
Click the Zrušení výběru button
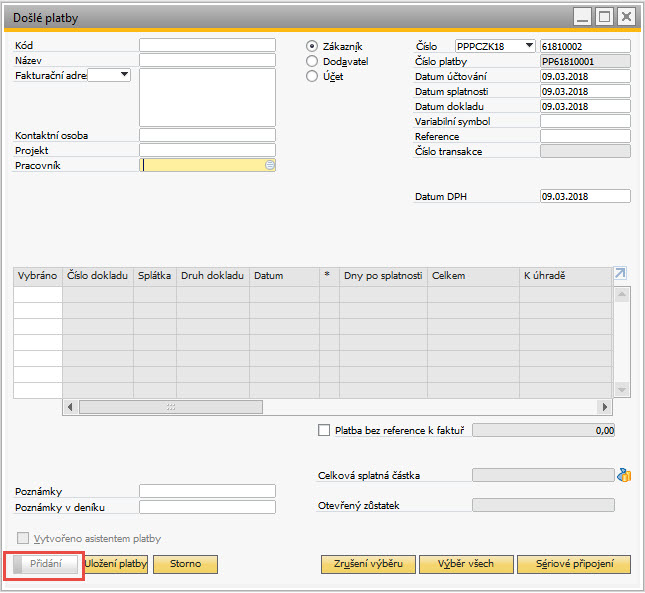[x=368, y=564]
